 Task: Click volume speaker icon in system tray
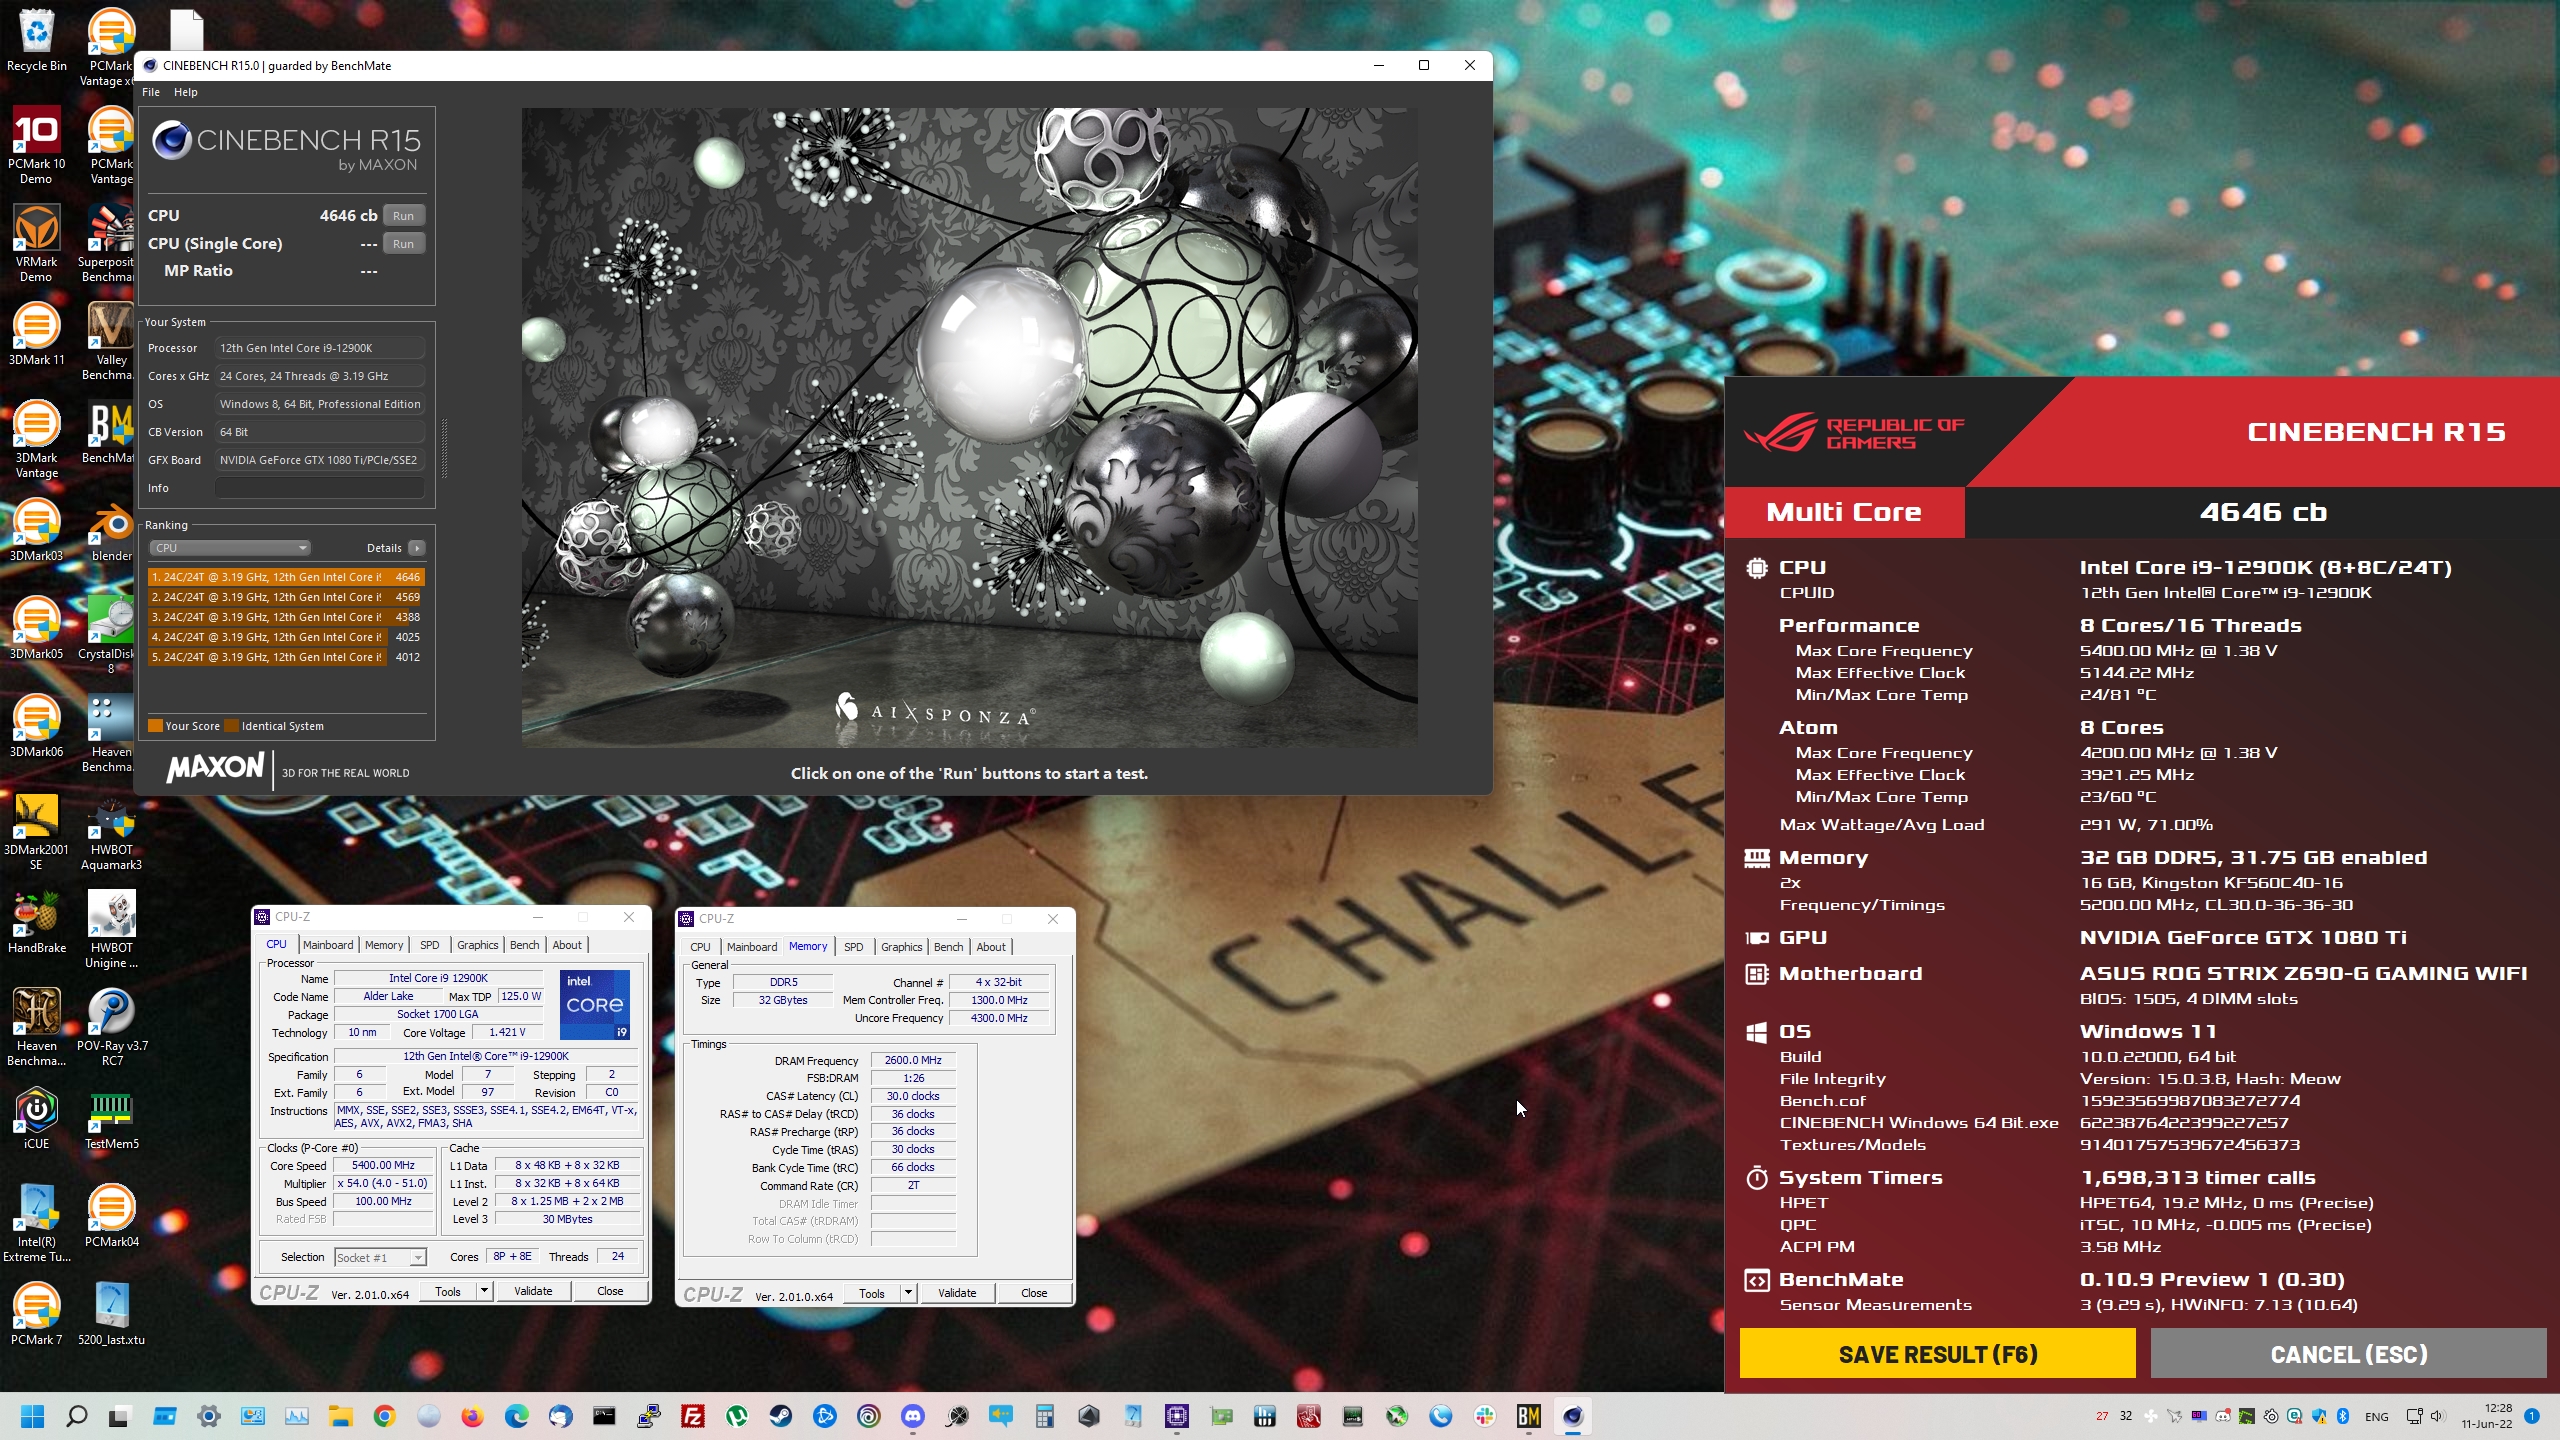coord(2437,1416)
